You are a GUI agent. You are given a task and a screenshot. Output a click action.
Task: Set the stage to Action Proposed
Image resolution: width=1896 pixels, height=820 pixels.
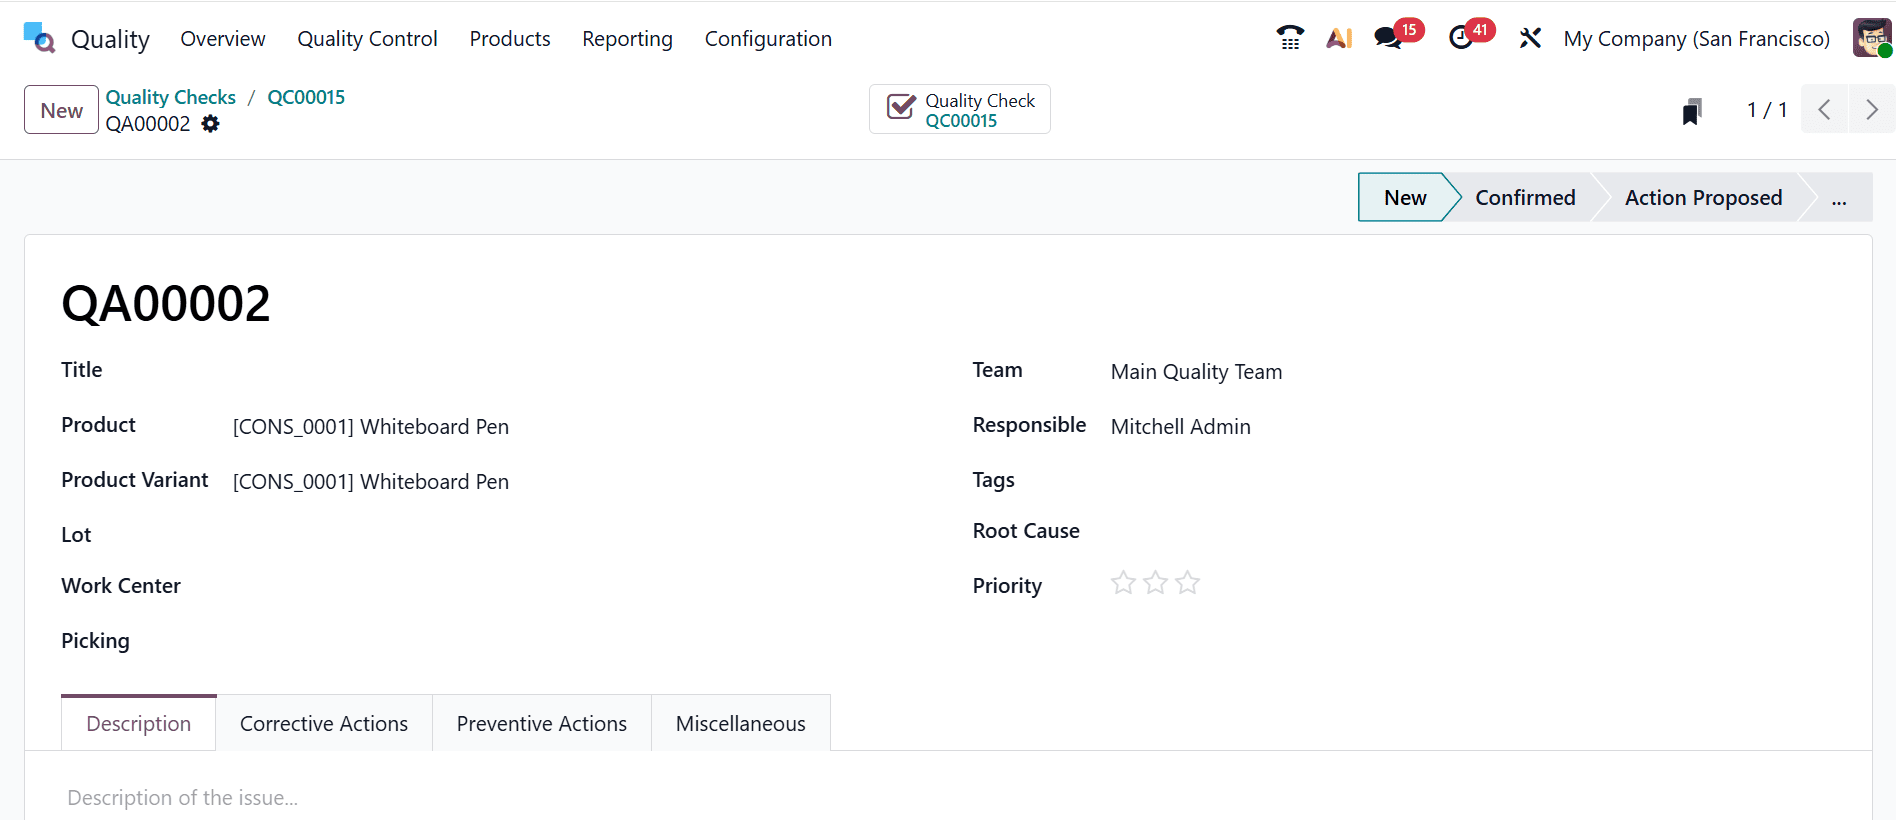point(1703,197)
